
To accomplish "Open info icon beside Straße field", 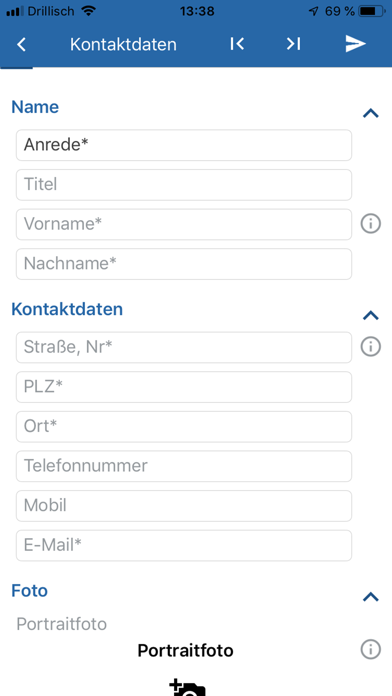I will [371, 347].
